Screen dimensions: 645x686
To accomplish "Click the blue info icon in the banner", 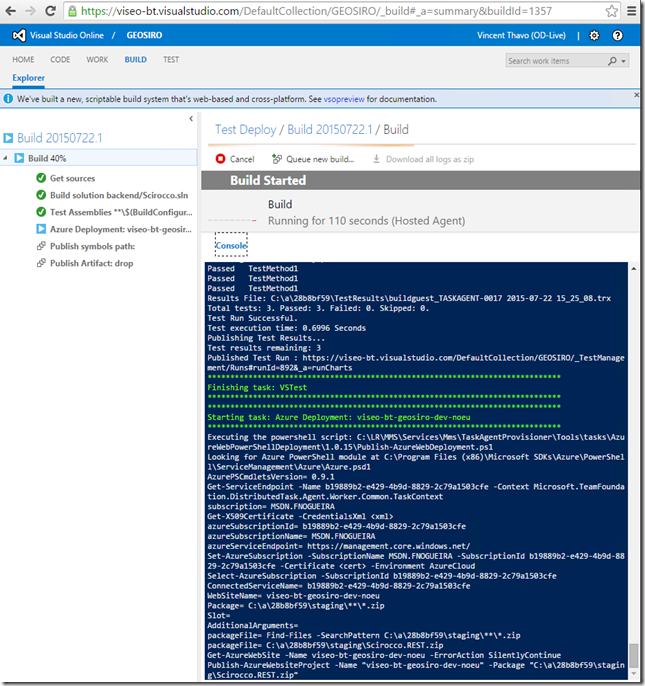I will tap(8, 99).
